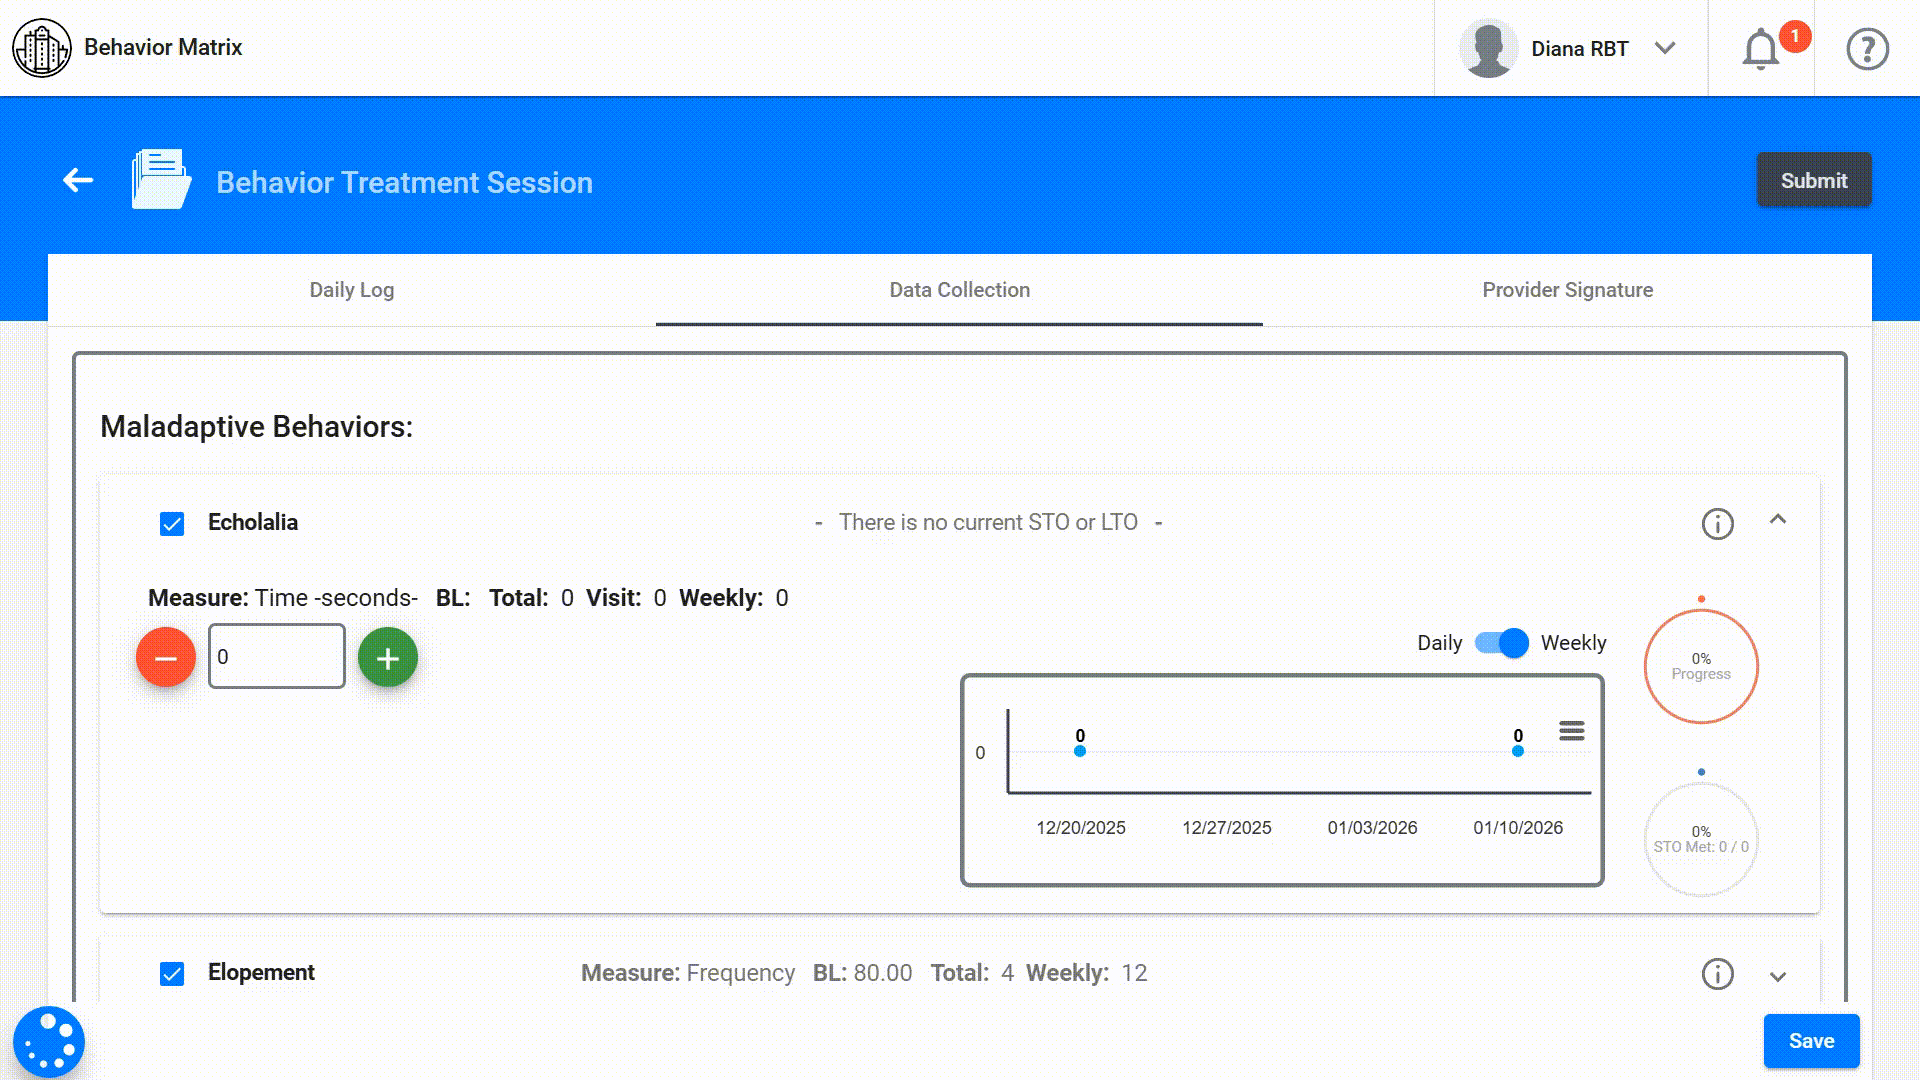Uncheck the Elopement checkbox

(x=172, y=974)
